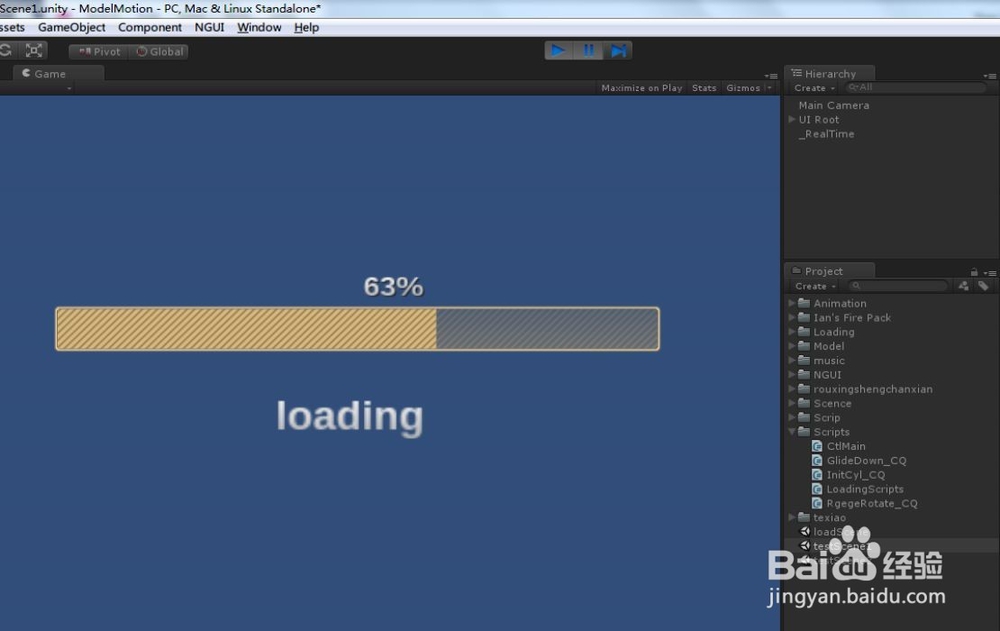Image resolution: width=1000 pixels, height=631 pixels.
Task: Click the Pause button in the toolbar
Action: [589, 49]
